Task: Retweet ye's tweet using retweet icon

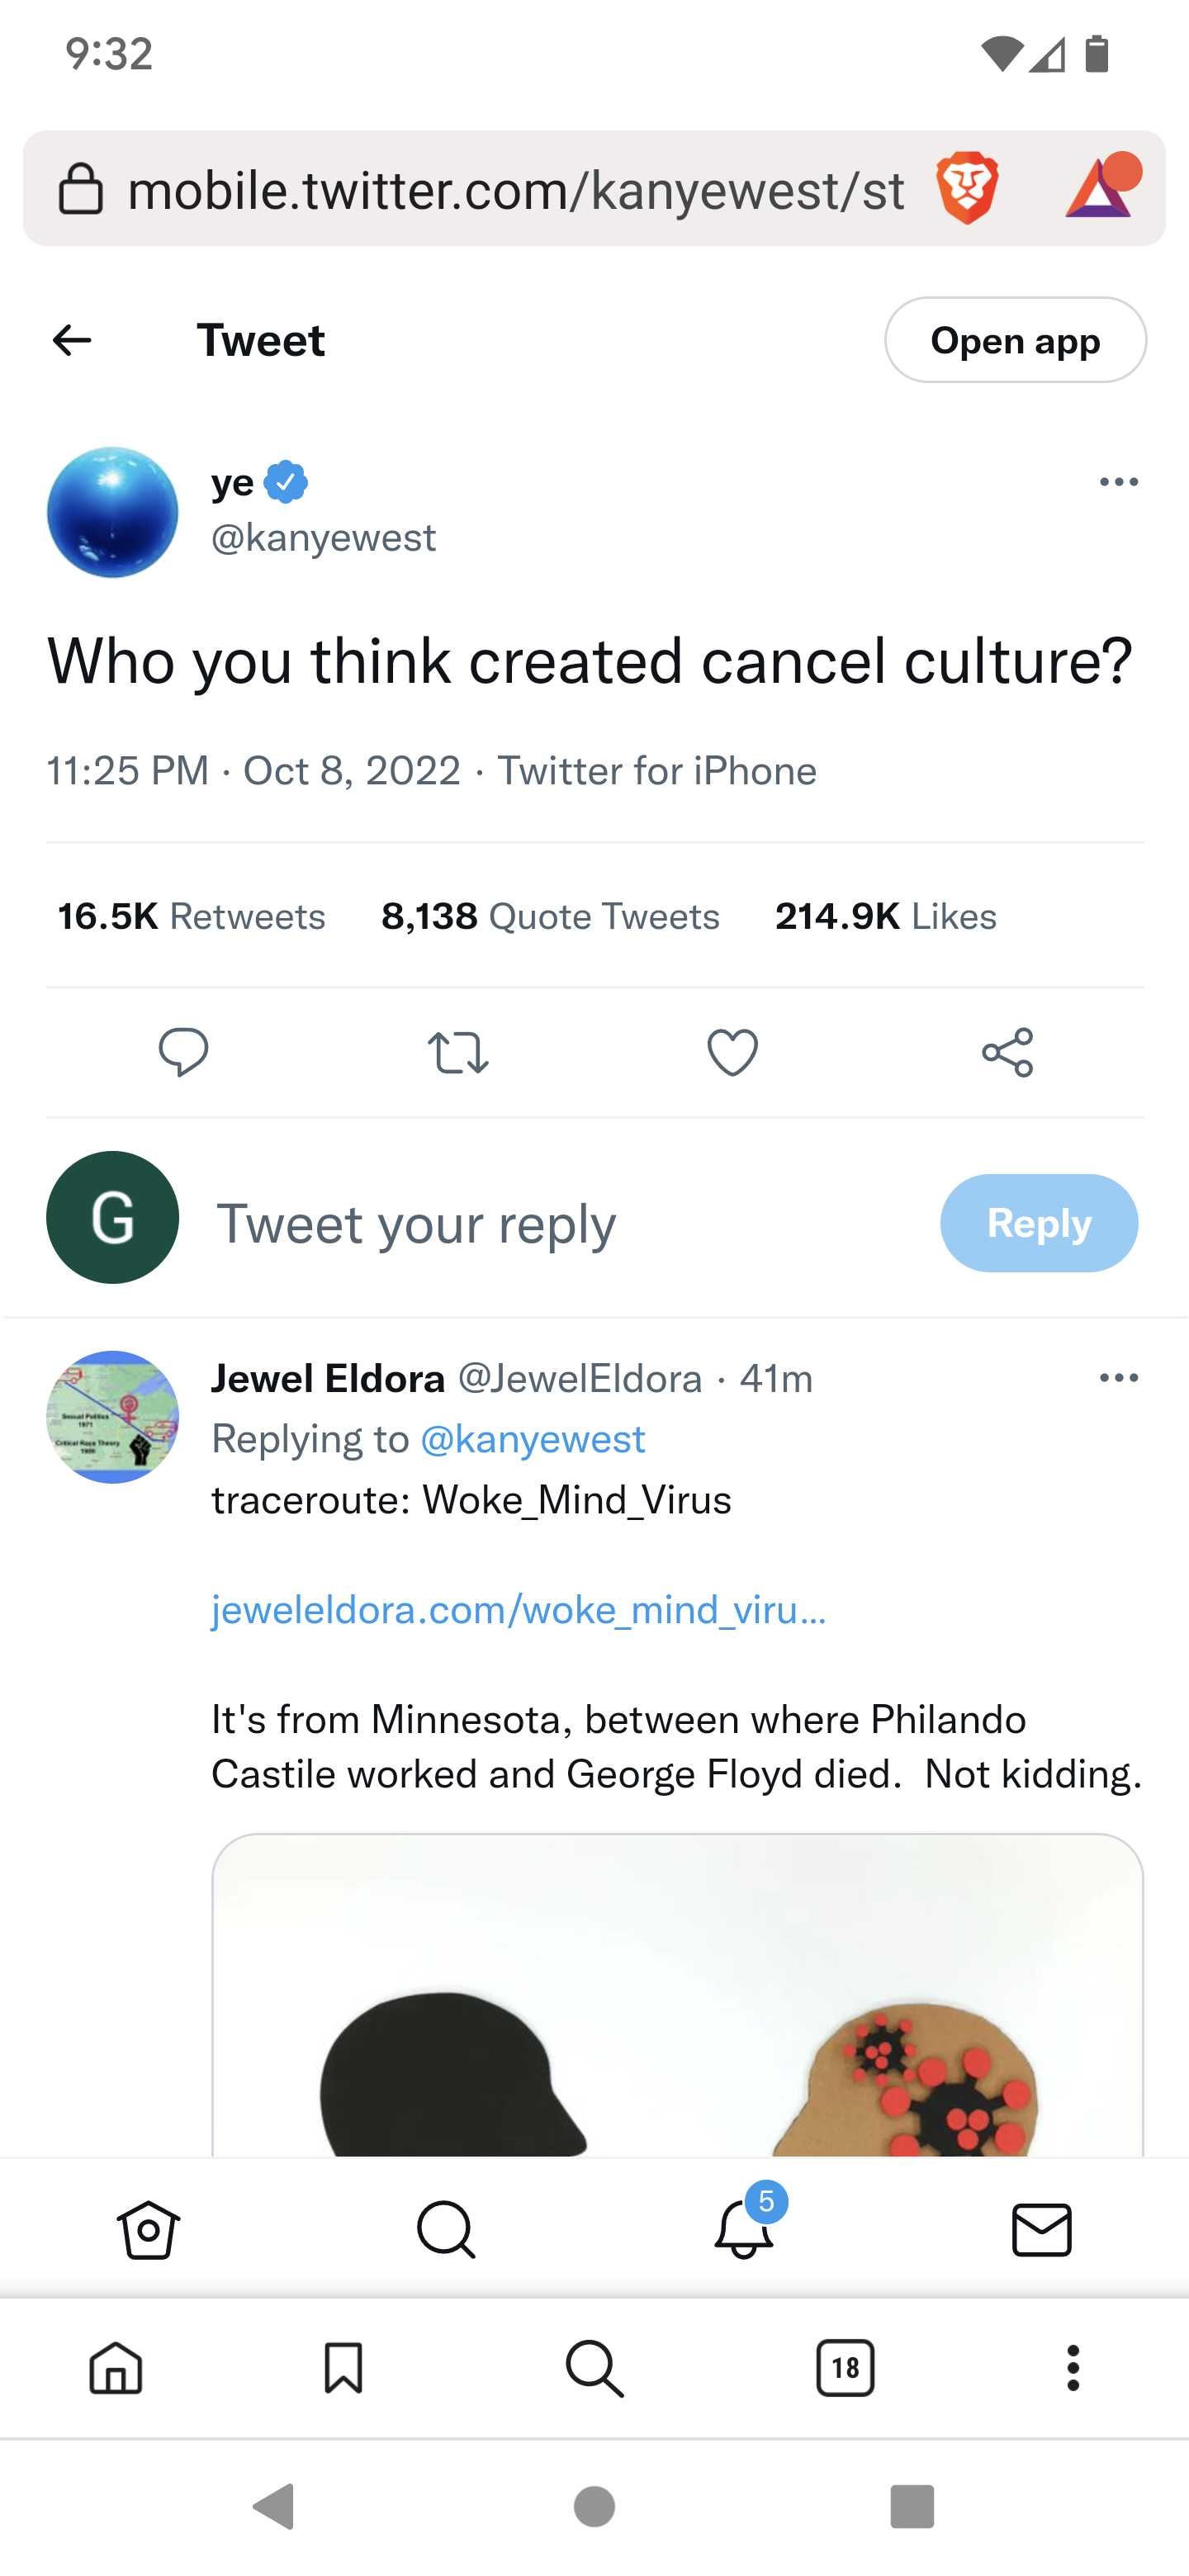Action: [x=458, y=1052]
